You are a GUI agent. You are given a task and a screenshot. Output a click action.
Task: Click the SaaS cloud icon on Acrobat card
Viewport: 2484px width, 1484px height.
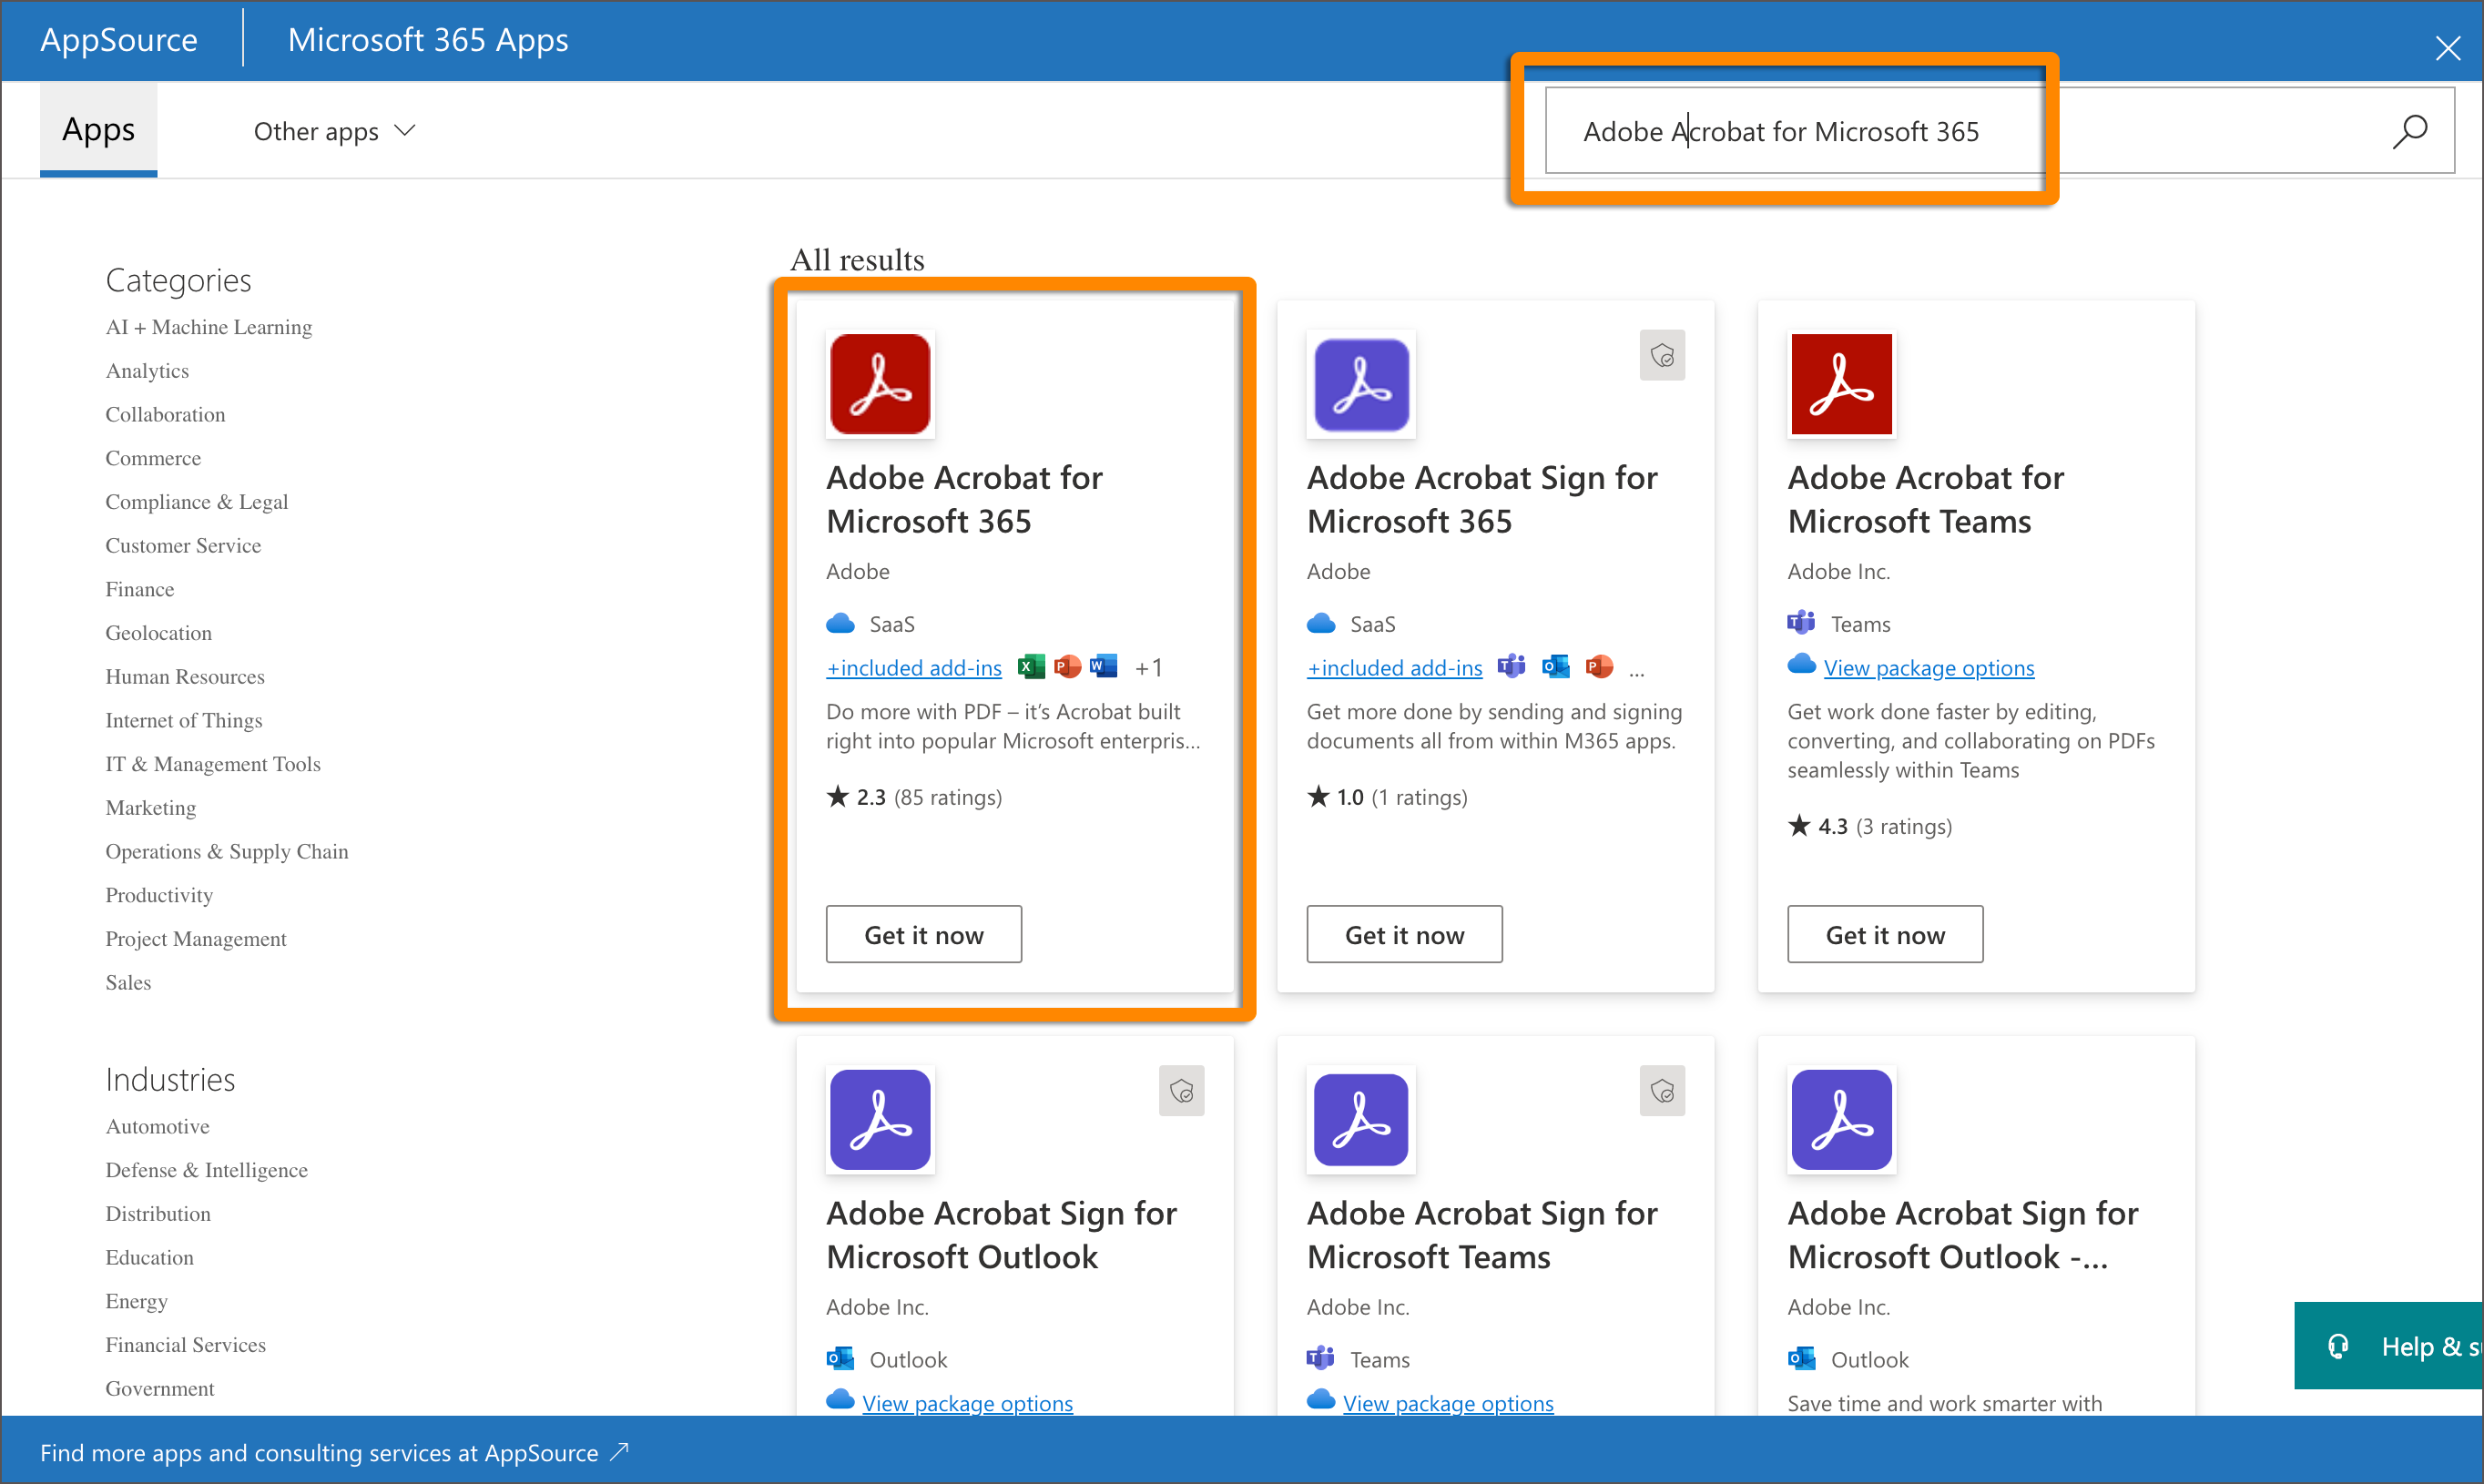[840, 622]
